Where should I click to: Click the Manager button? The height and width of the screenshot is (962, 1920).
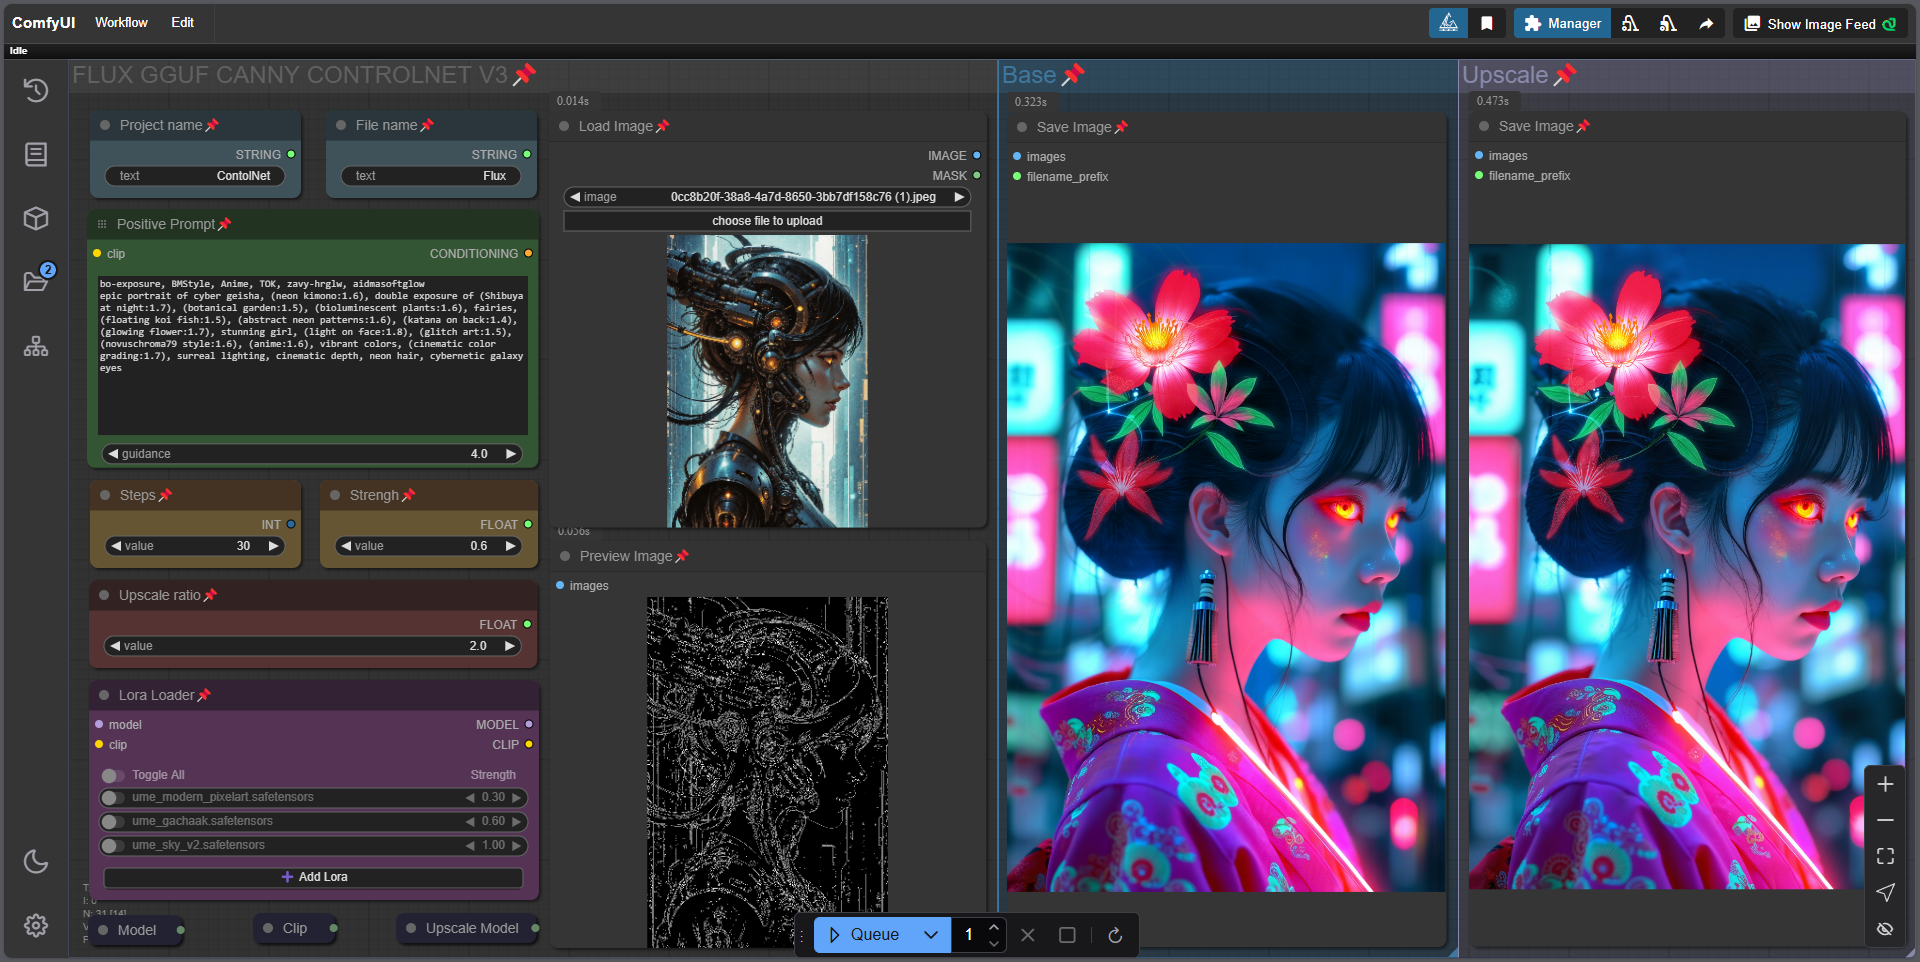[1562, 23]
